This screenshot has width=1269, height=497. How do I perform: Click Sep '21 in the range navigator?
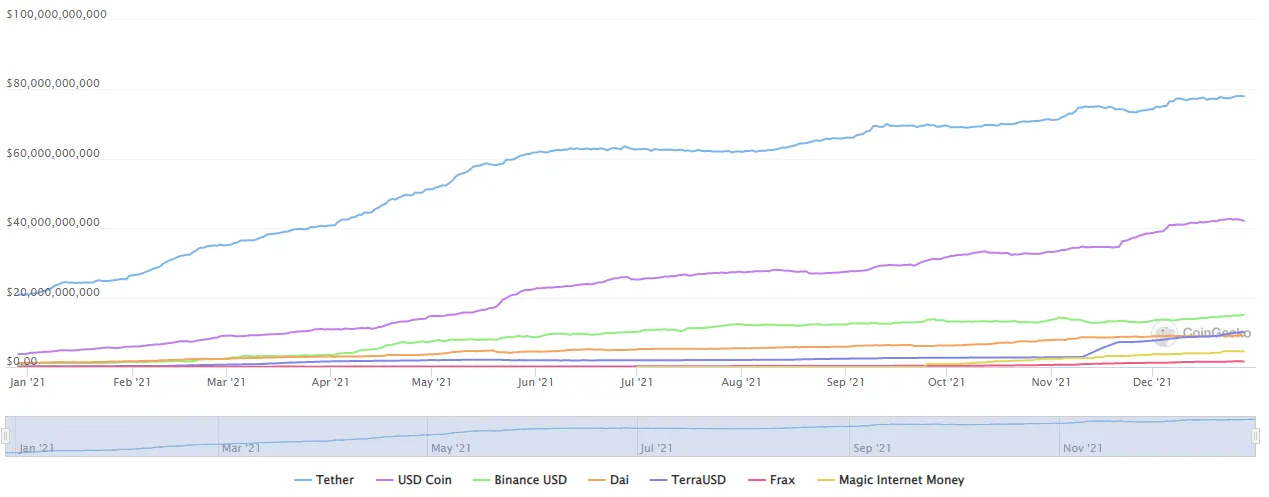point(872,449)
